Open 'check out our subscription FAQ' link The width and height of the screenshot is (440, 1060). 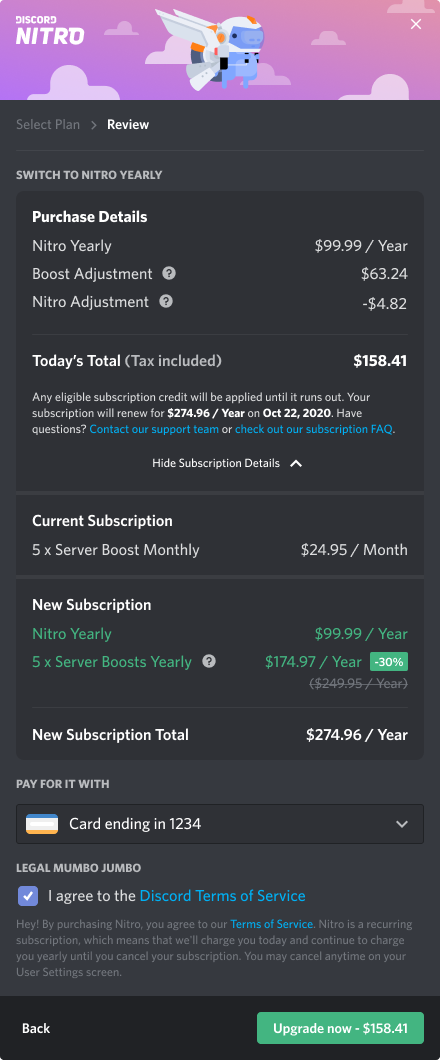point(314,429)
